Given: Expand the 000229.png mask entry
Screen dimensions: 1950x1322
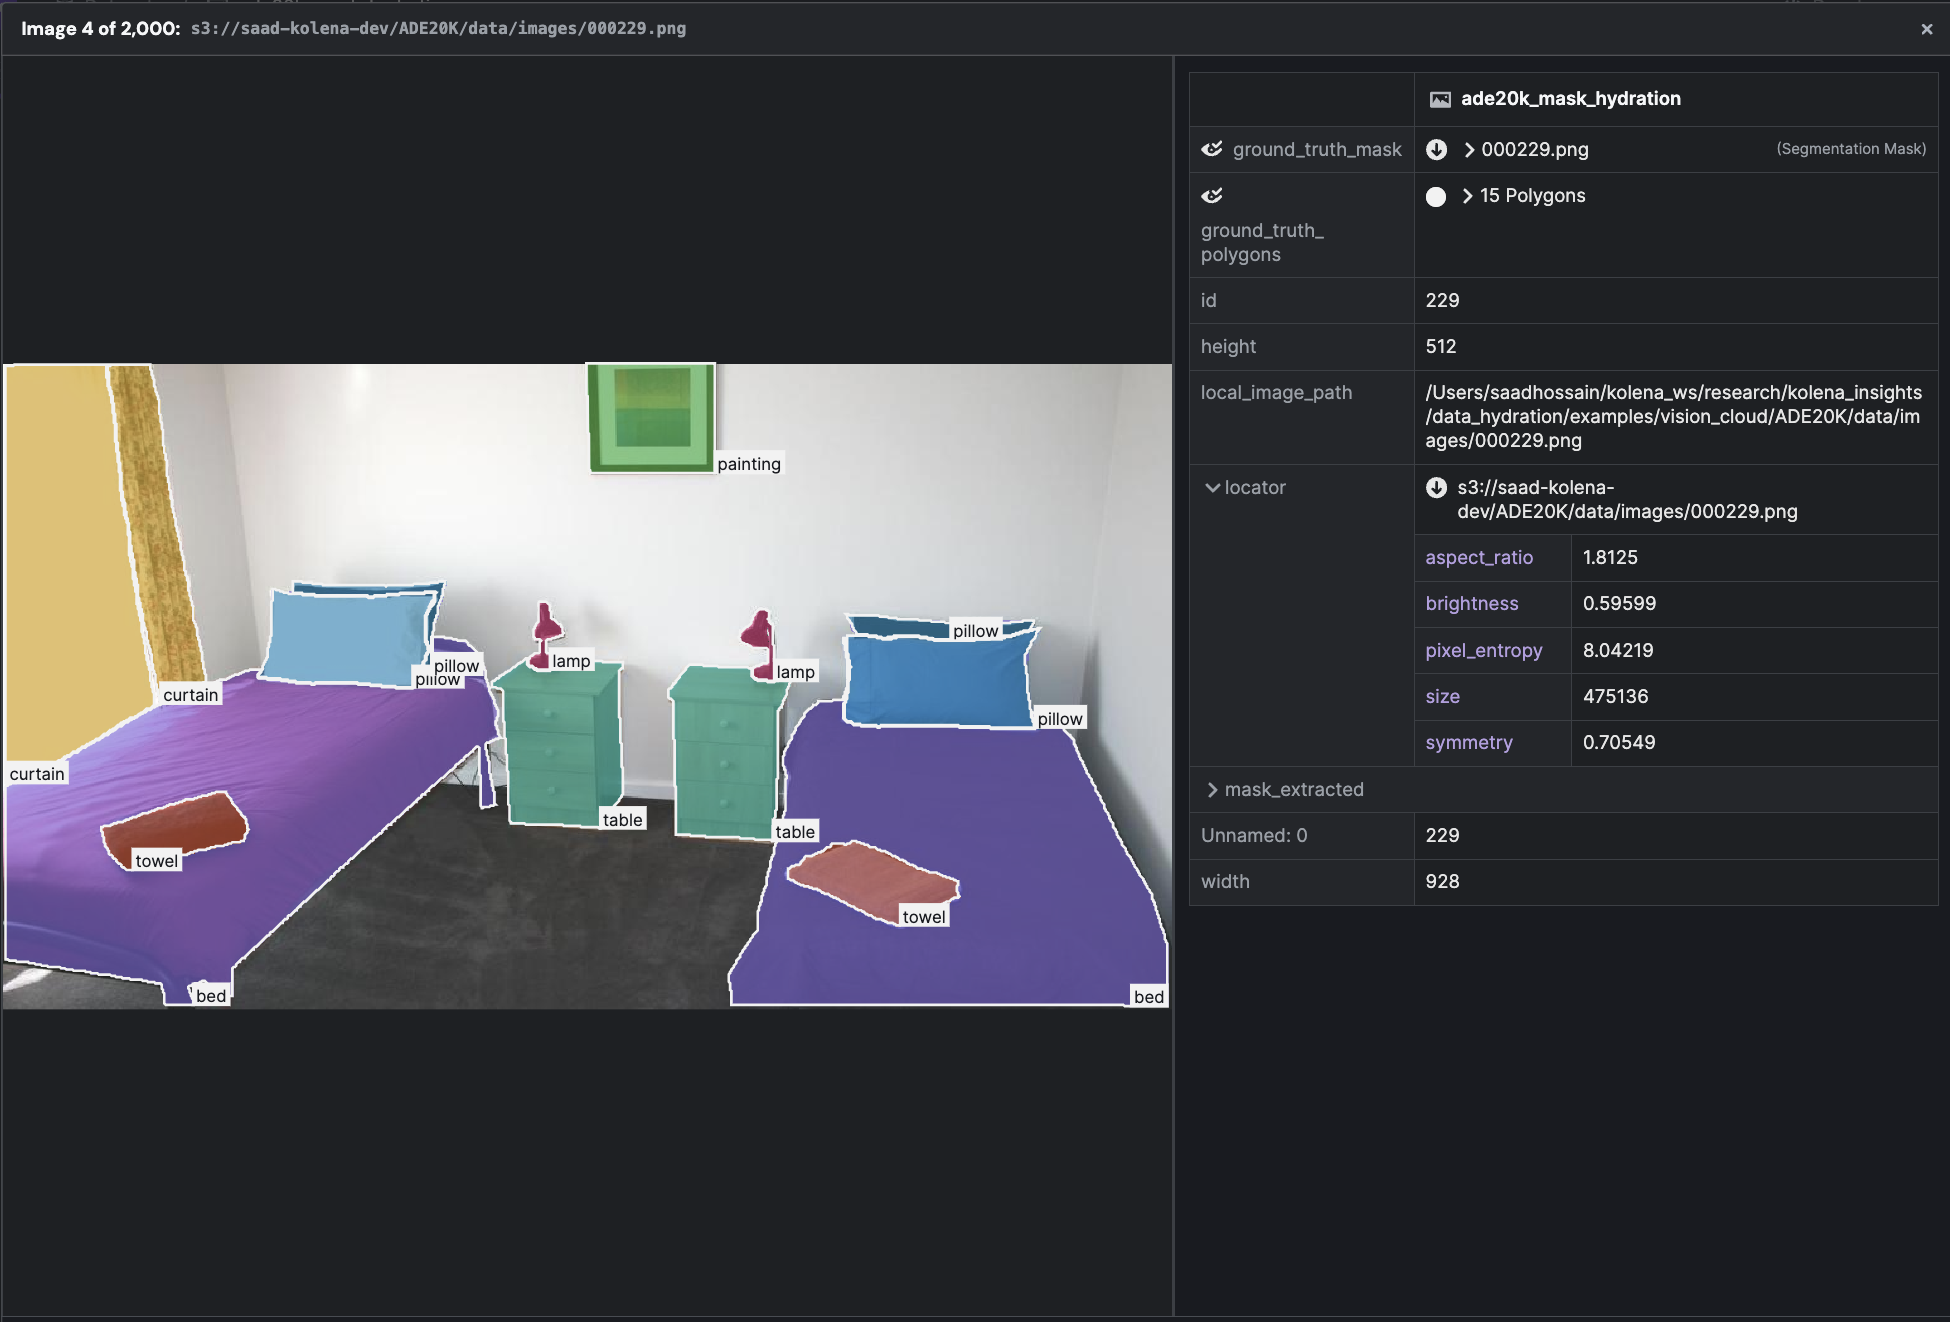Looking at the screenshot, I should tap(1469, 150).
